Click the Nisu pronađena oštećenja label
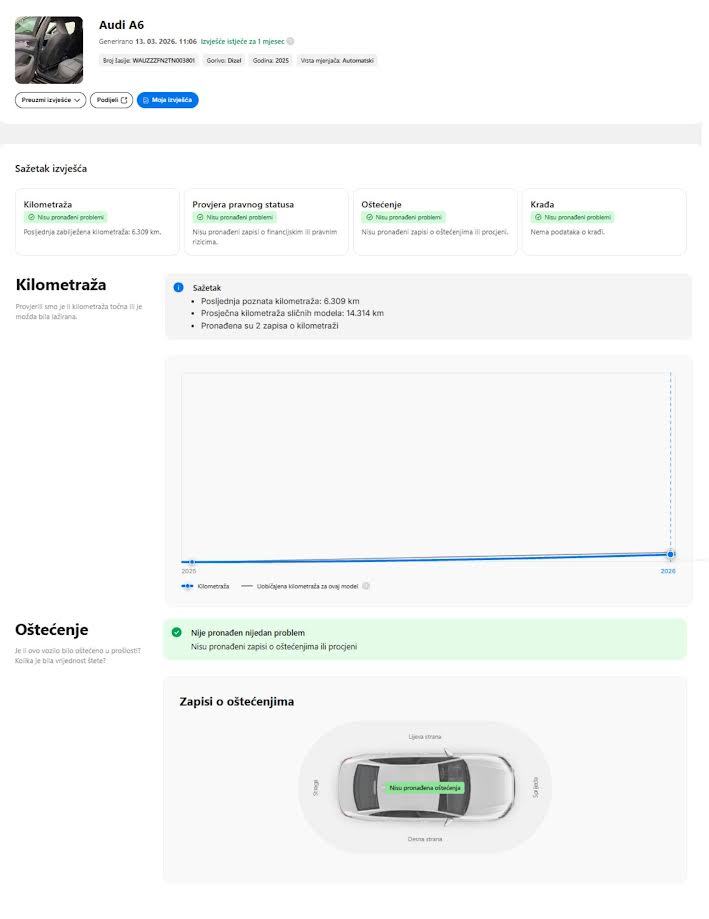The width and height of the screenshot is (709, 919). [x=425, y=788]
